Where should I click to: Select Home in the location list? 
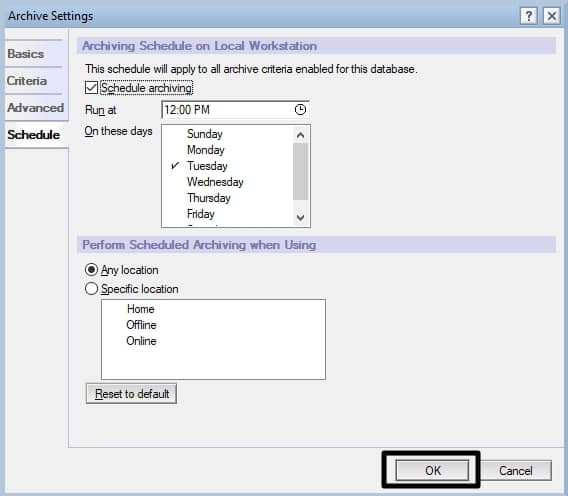(141, 309)
